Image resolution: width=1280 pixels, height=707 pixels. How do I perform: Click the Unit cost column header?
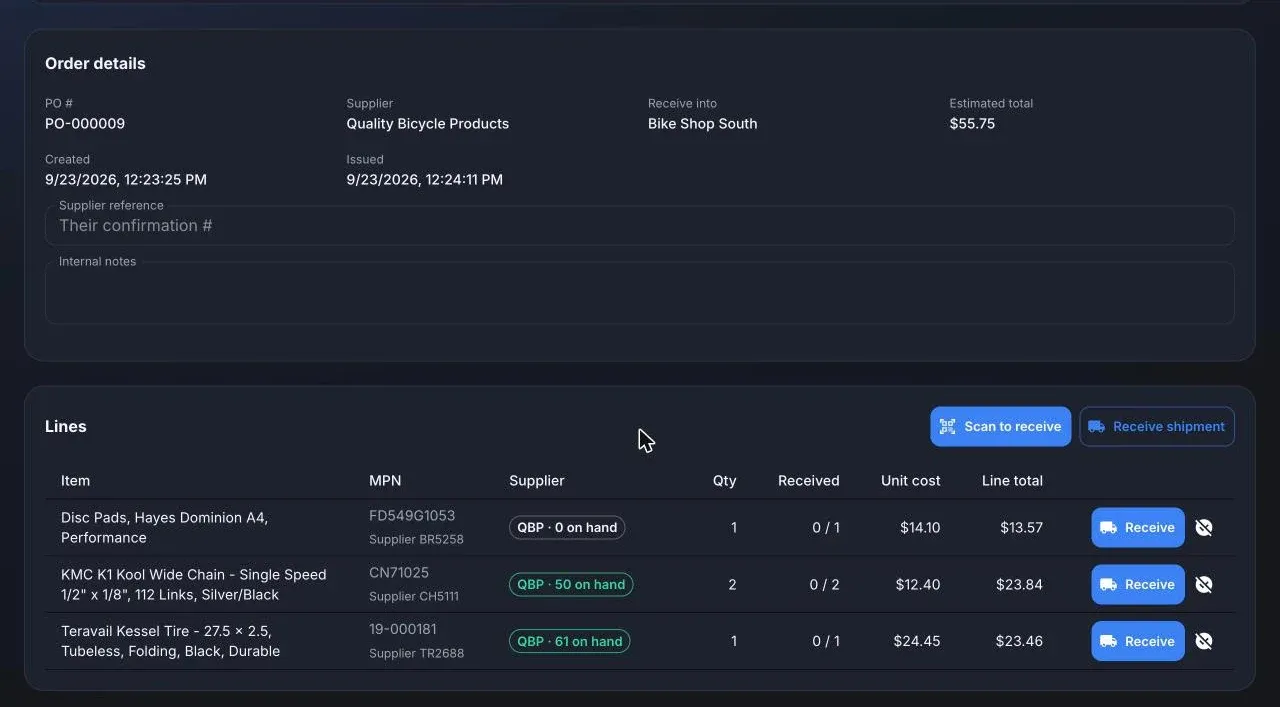coord(911,480)
